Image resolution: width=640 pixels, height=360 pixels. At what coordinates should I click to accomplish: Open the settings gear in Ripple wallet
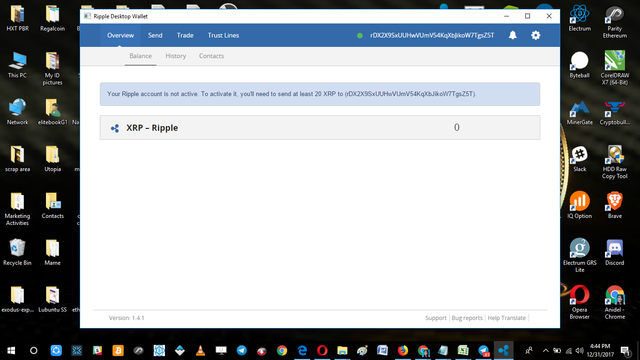(536, 36)
